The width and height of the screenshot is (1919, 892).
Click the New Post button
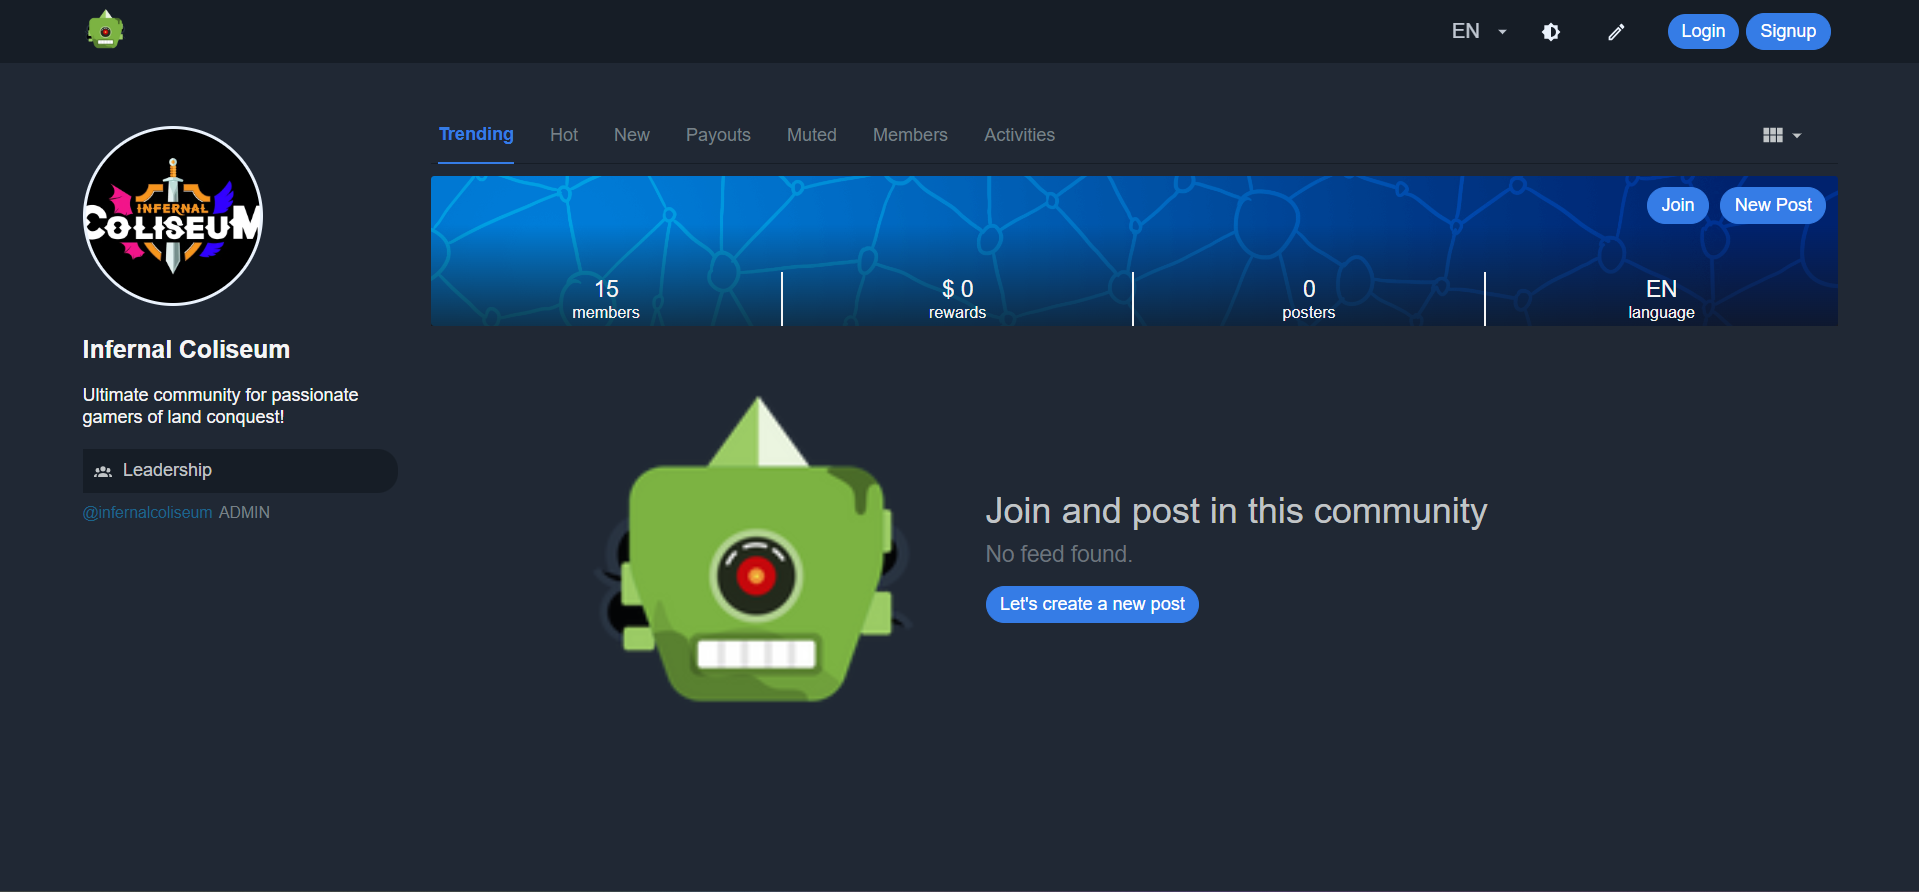click(x=1773, y=205)
